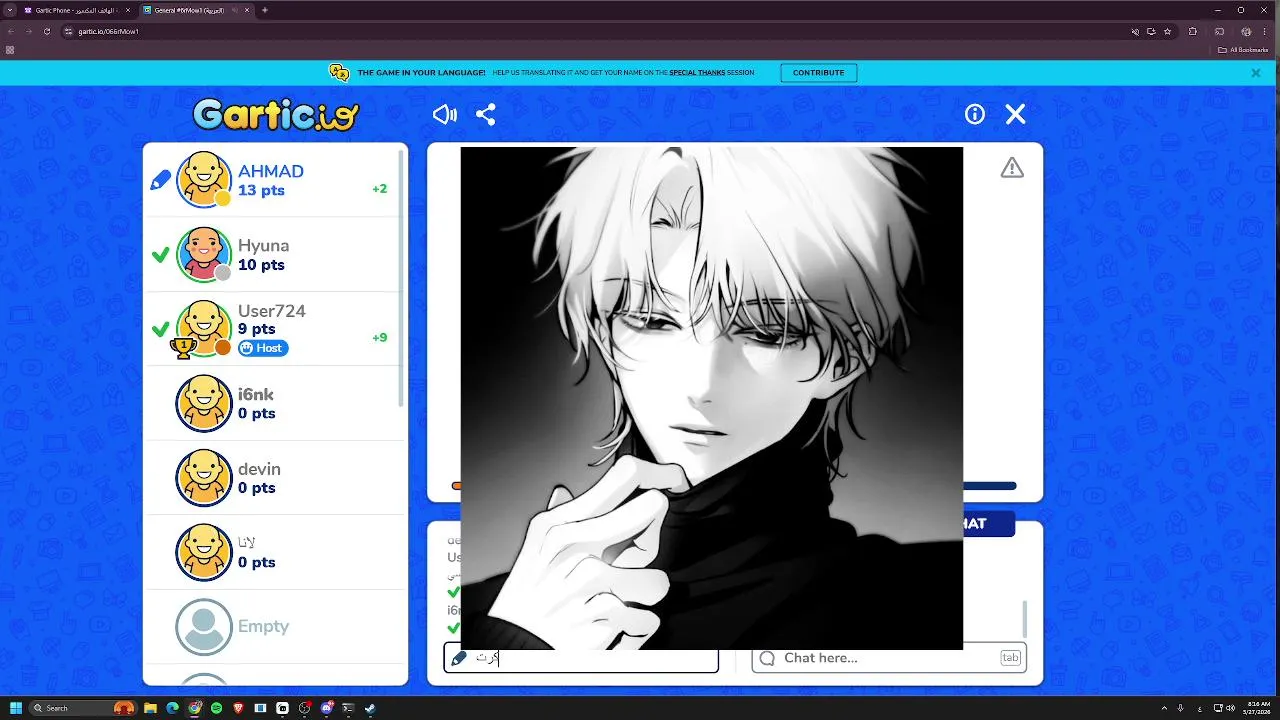Click the muted-tab speaker icon on General tab

tap(236, 10)
